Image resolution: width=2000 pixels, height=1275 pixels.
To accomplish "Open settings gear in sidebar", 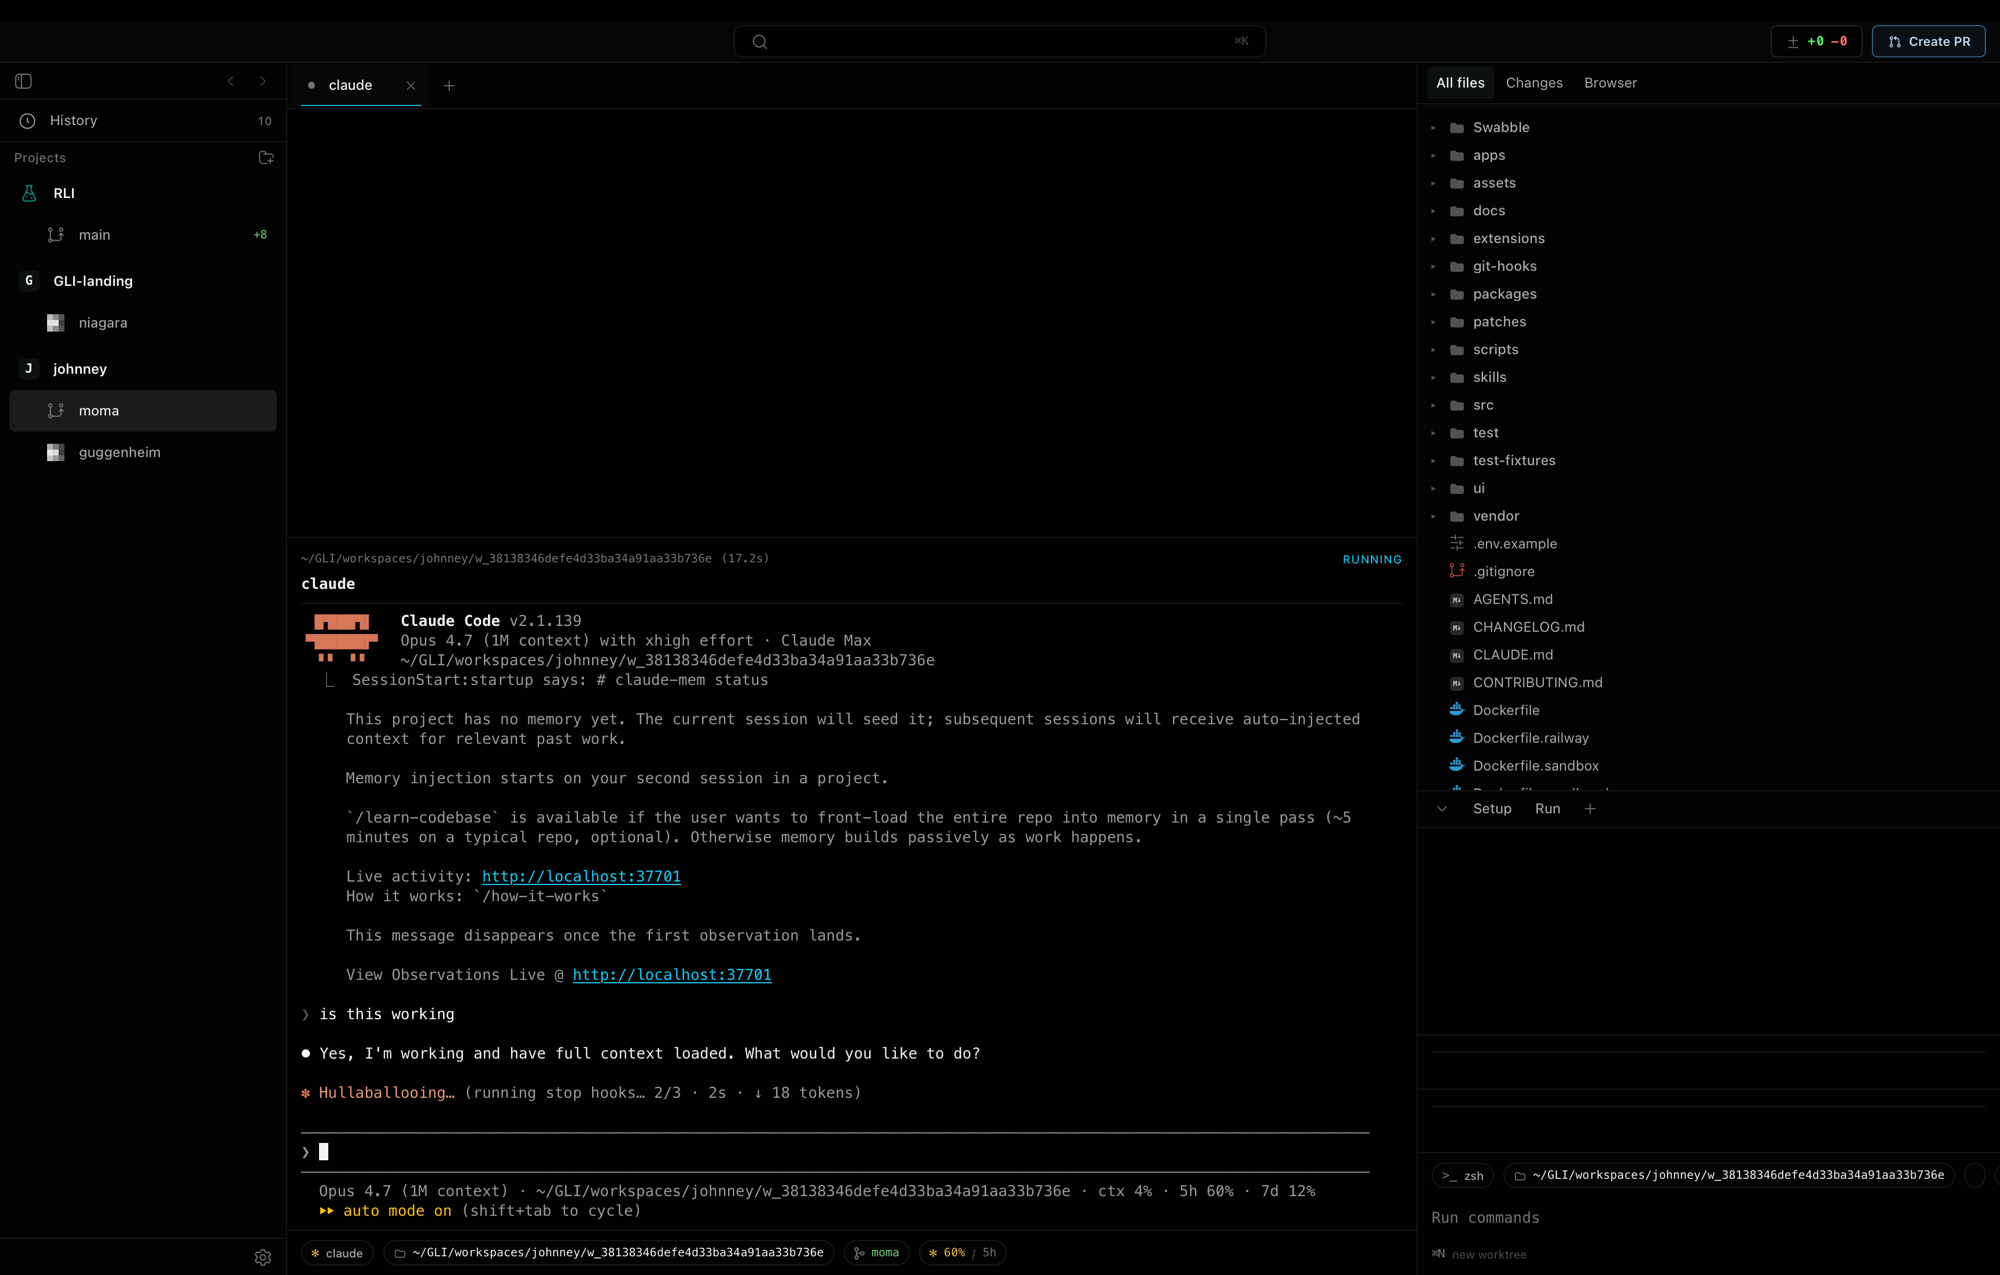I will click(263, 1257).
